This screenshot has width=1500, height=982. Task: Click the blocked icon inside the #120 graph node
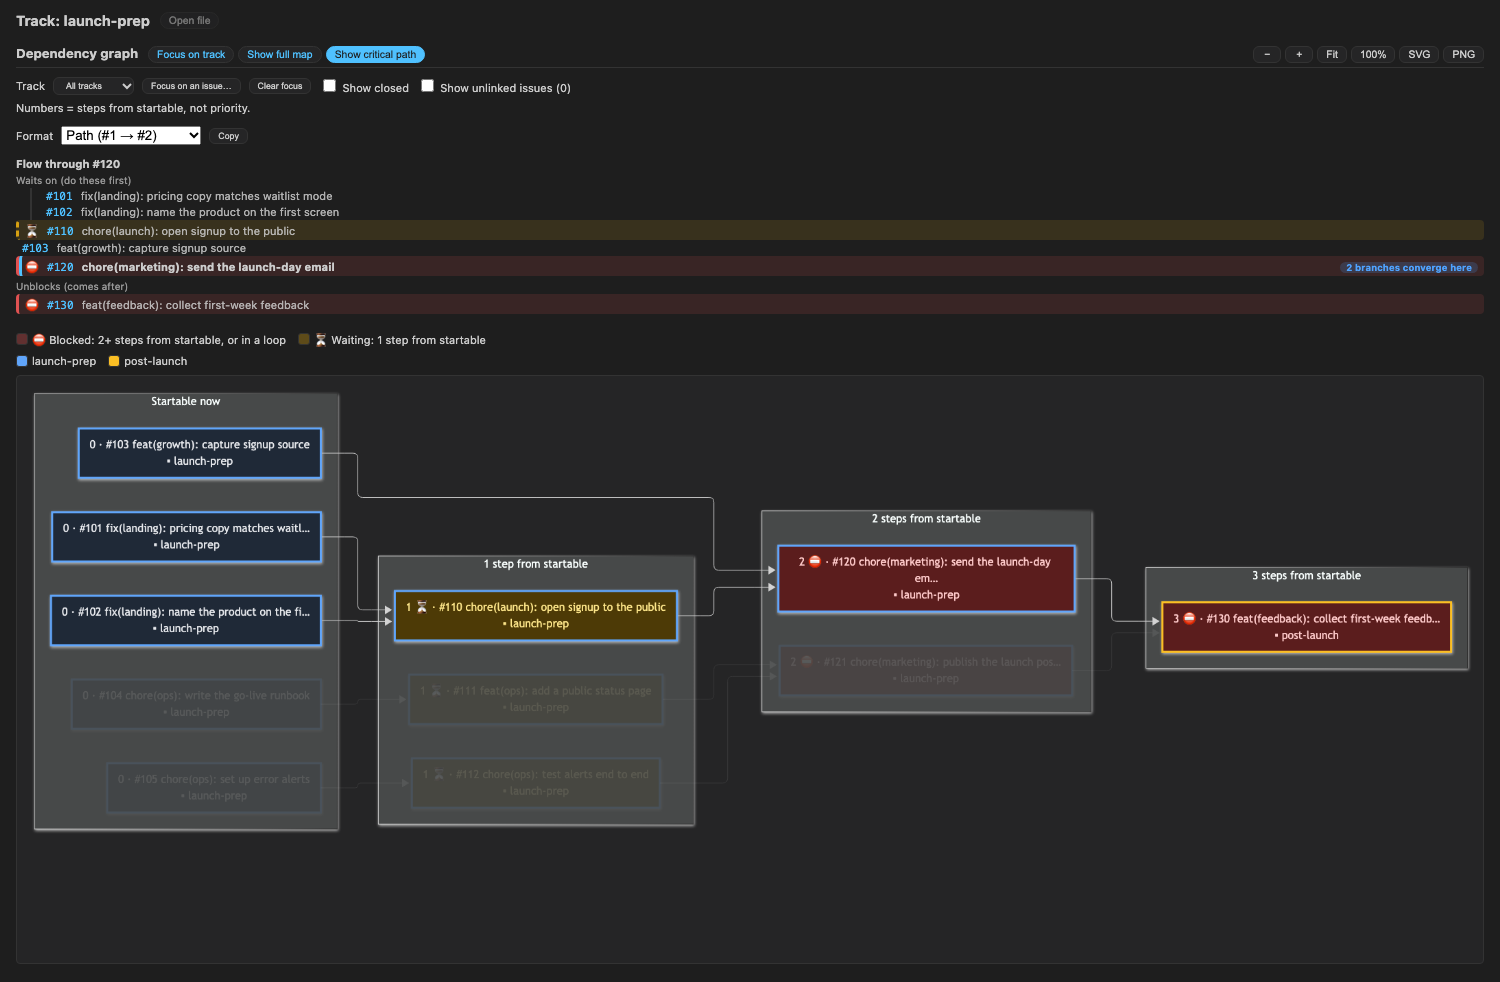tap(814, 562)
